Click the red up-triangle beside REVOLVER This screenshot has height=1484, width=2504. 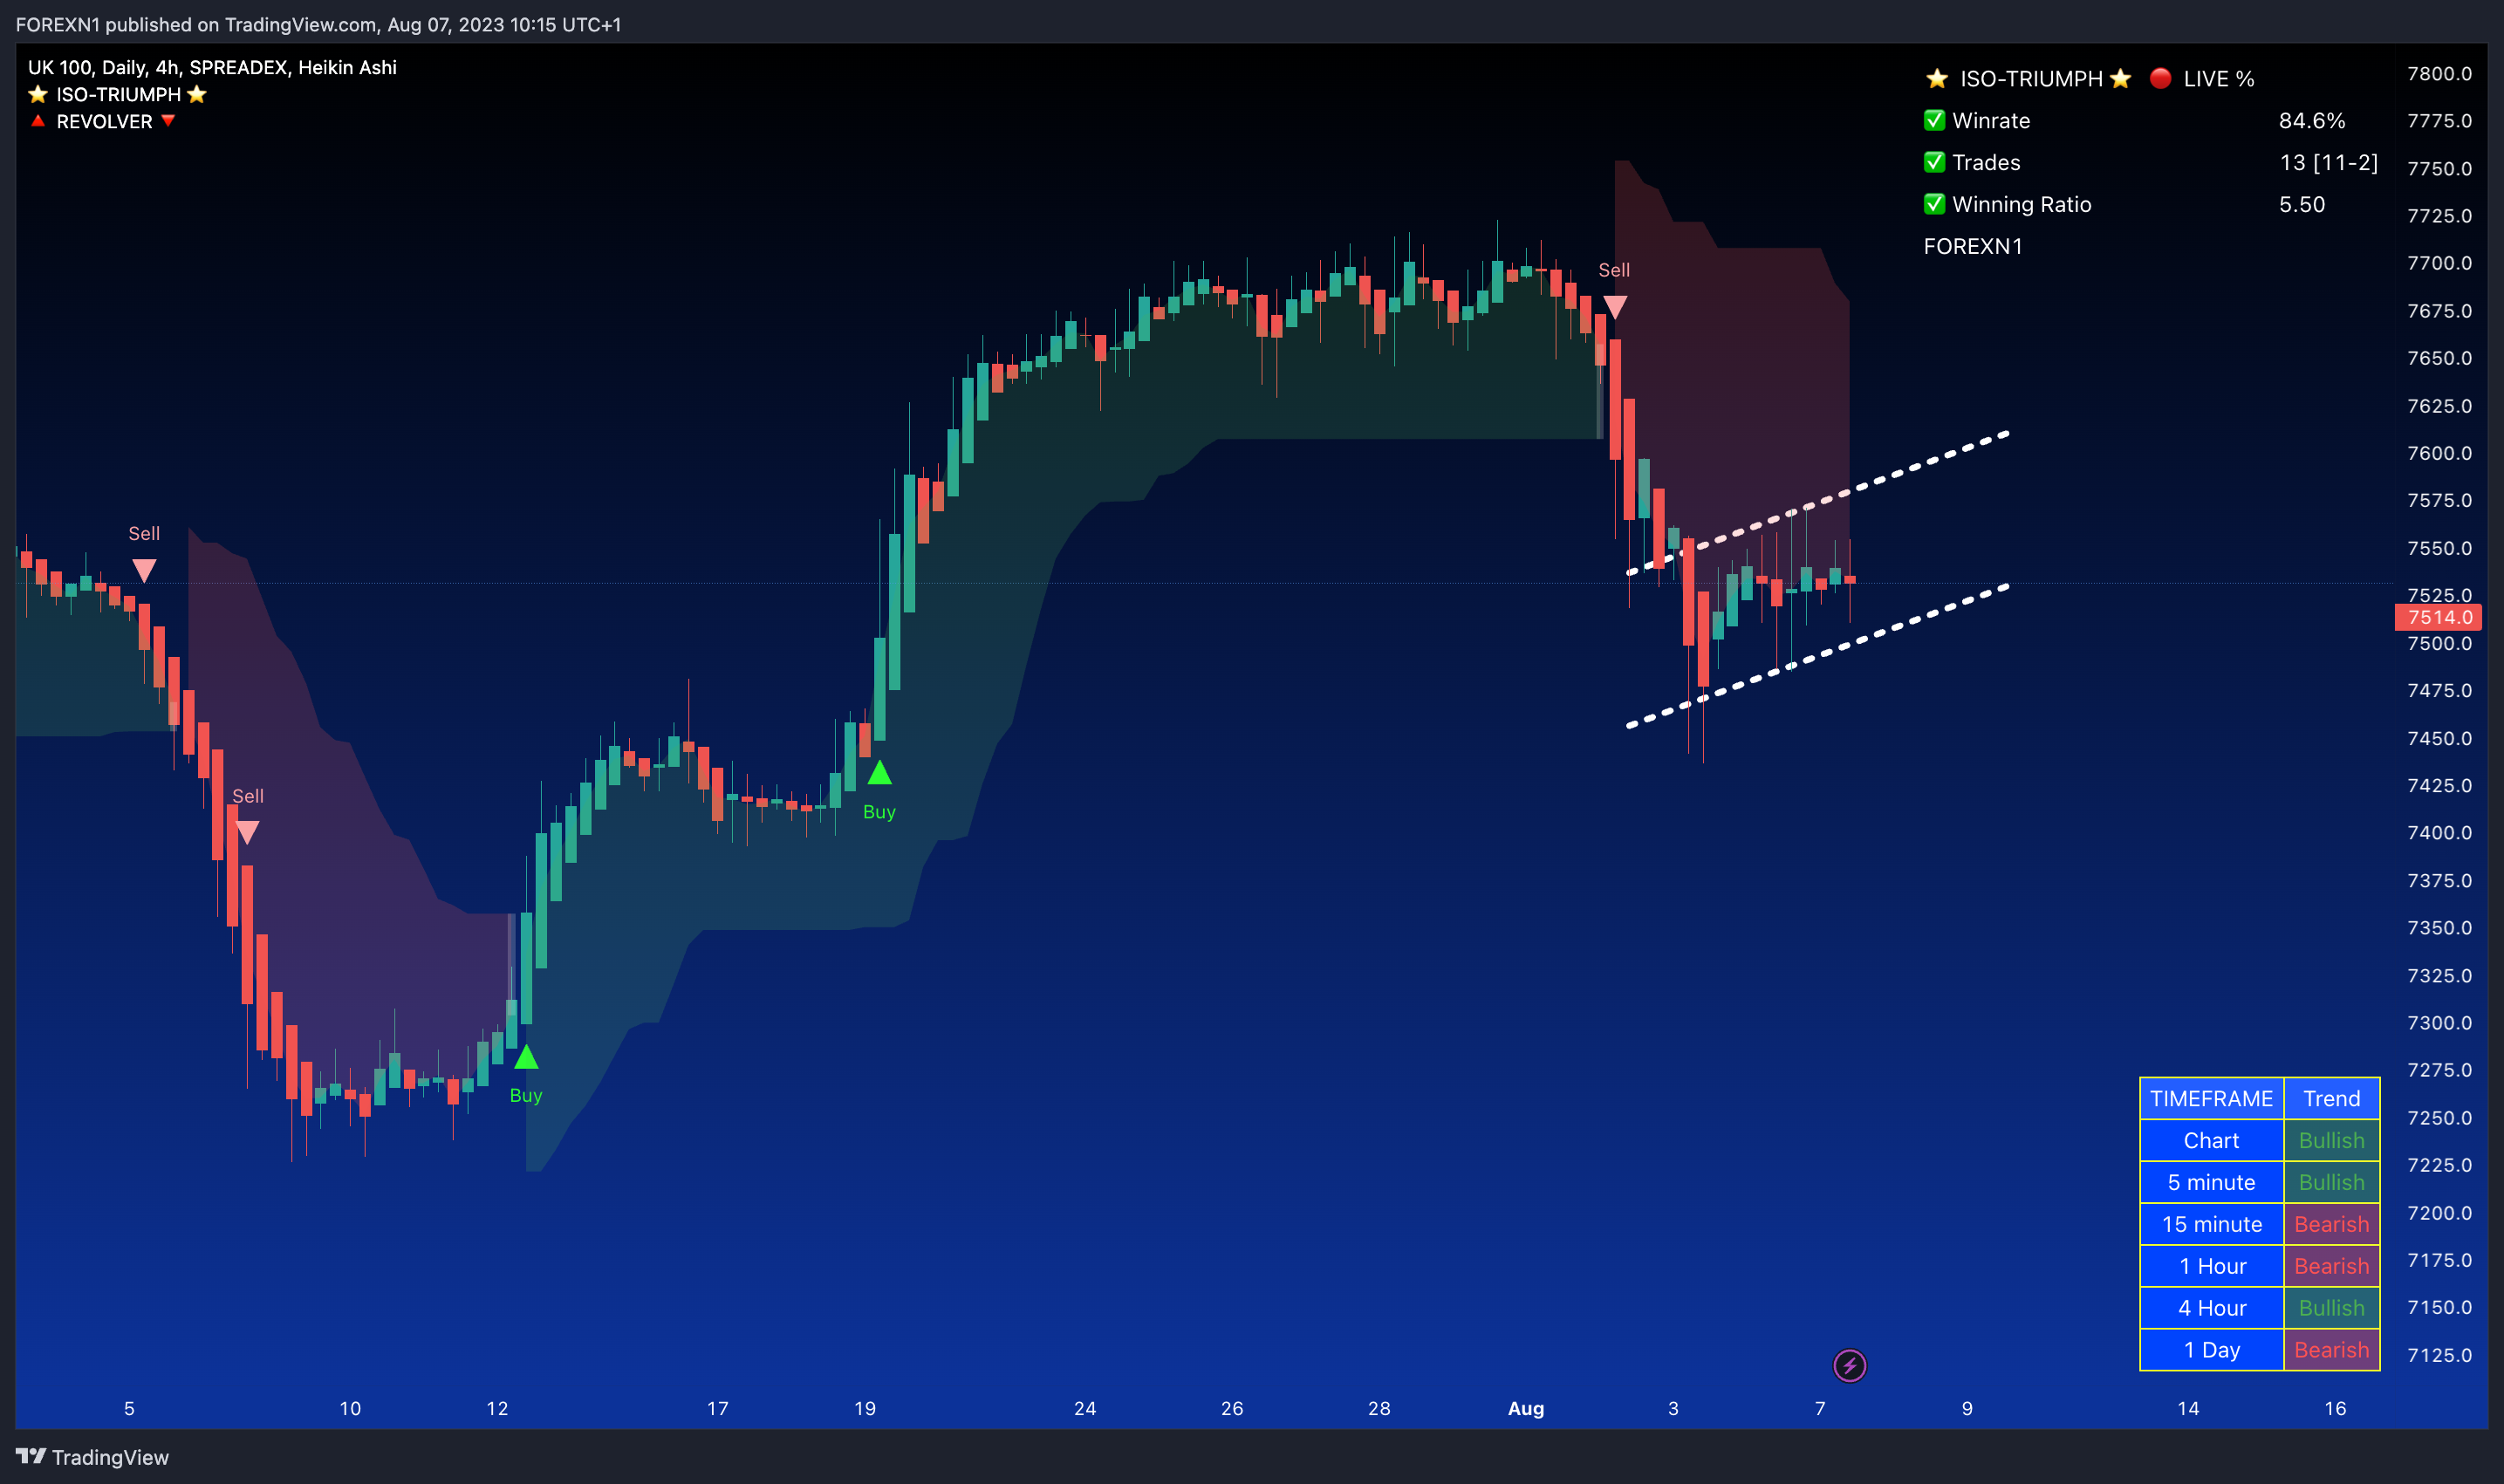point(38,121)
